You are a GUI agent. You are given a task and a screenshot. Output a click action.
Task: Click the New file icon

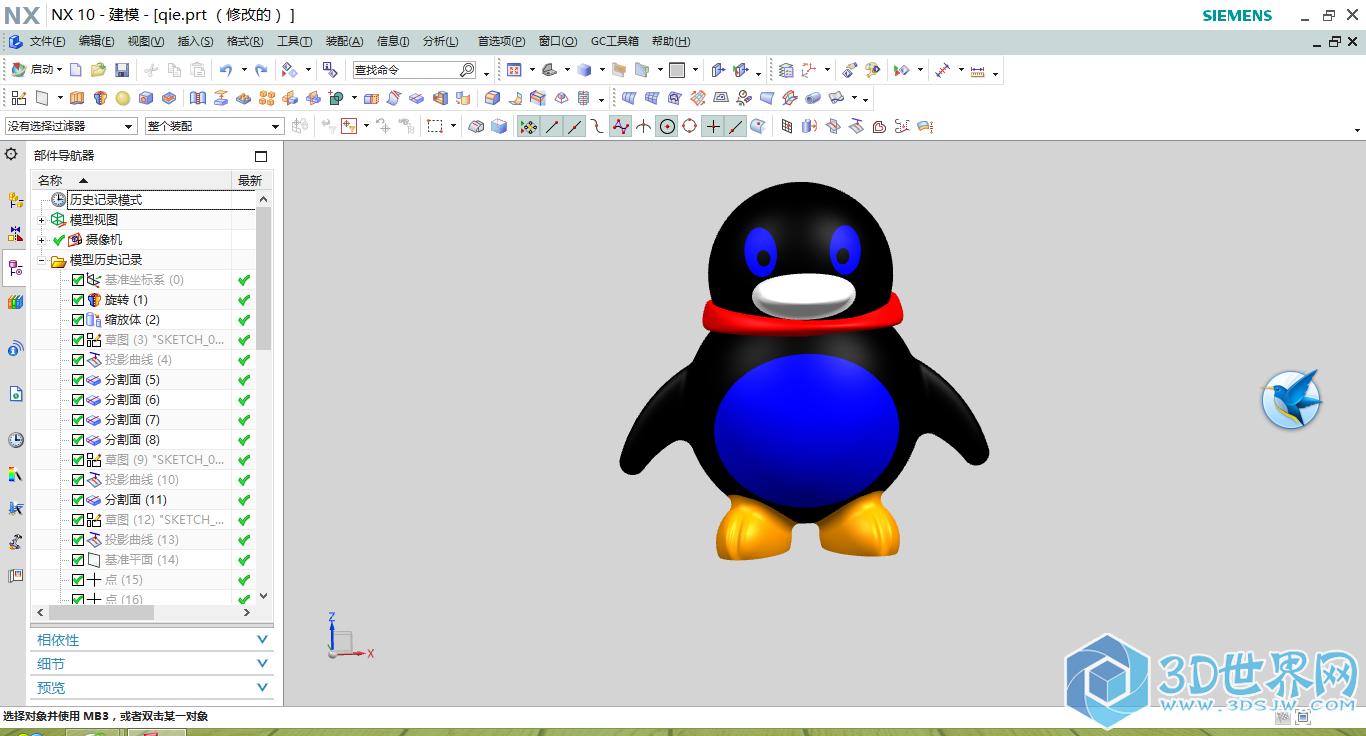click(x=76, y=70)
